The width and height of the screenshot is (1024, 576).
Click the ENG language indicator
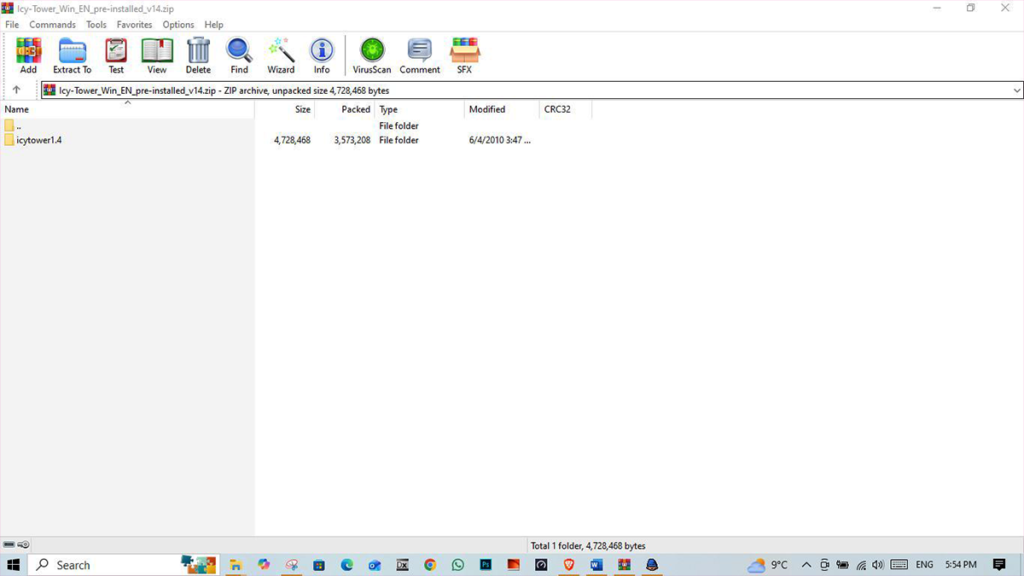point(924,565)
